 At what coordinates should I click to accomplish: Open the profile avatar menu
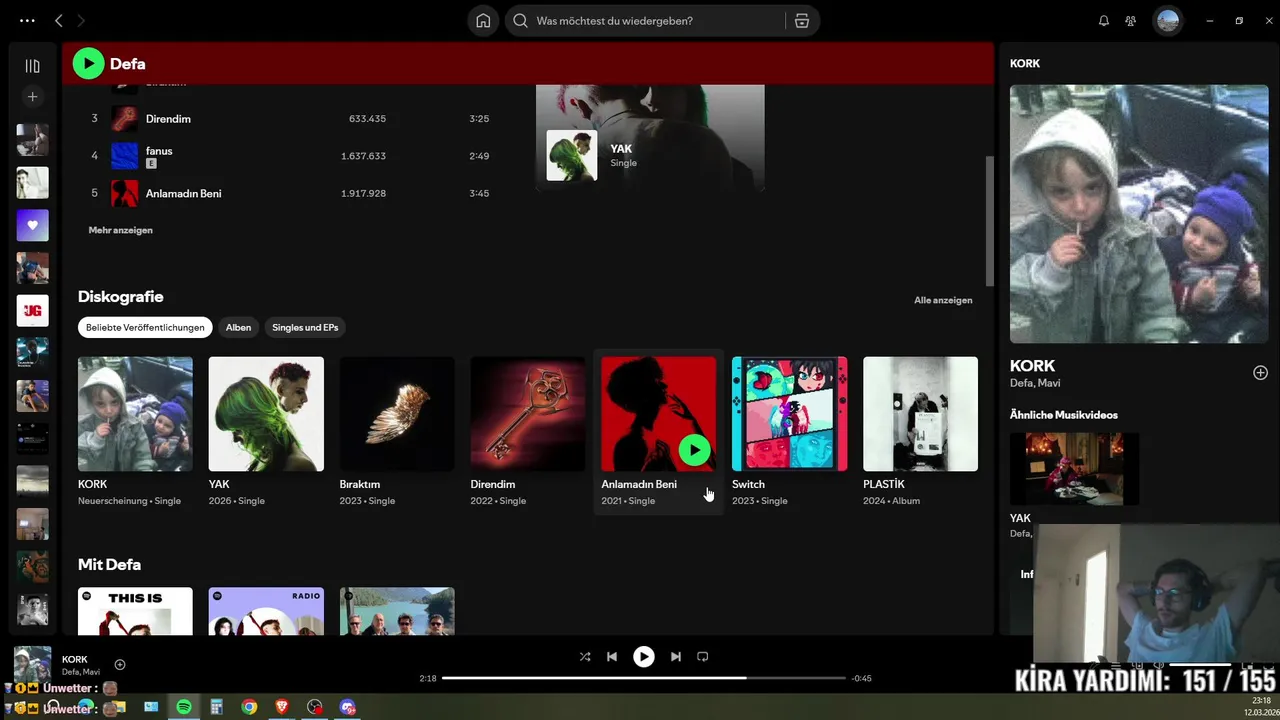coord(1167,20)
